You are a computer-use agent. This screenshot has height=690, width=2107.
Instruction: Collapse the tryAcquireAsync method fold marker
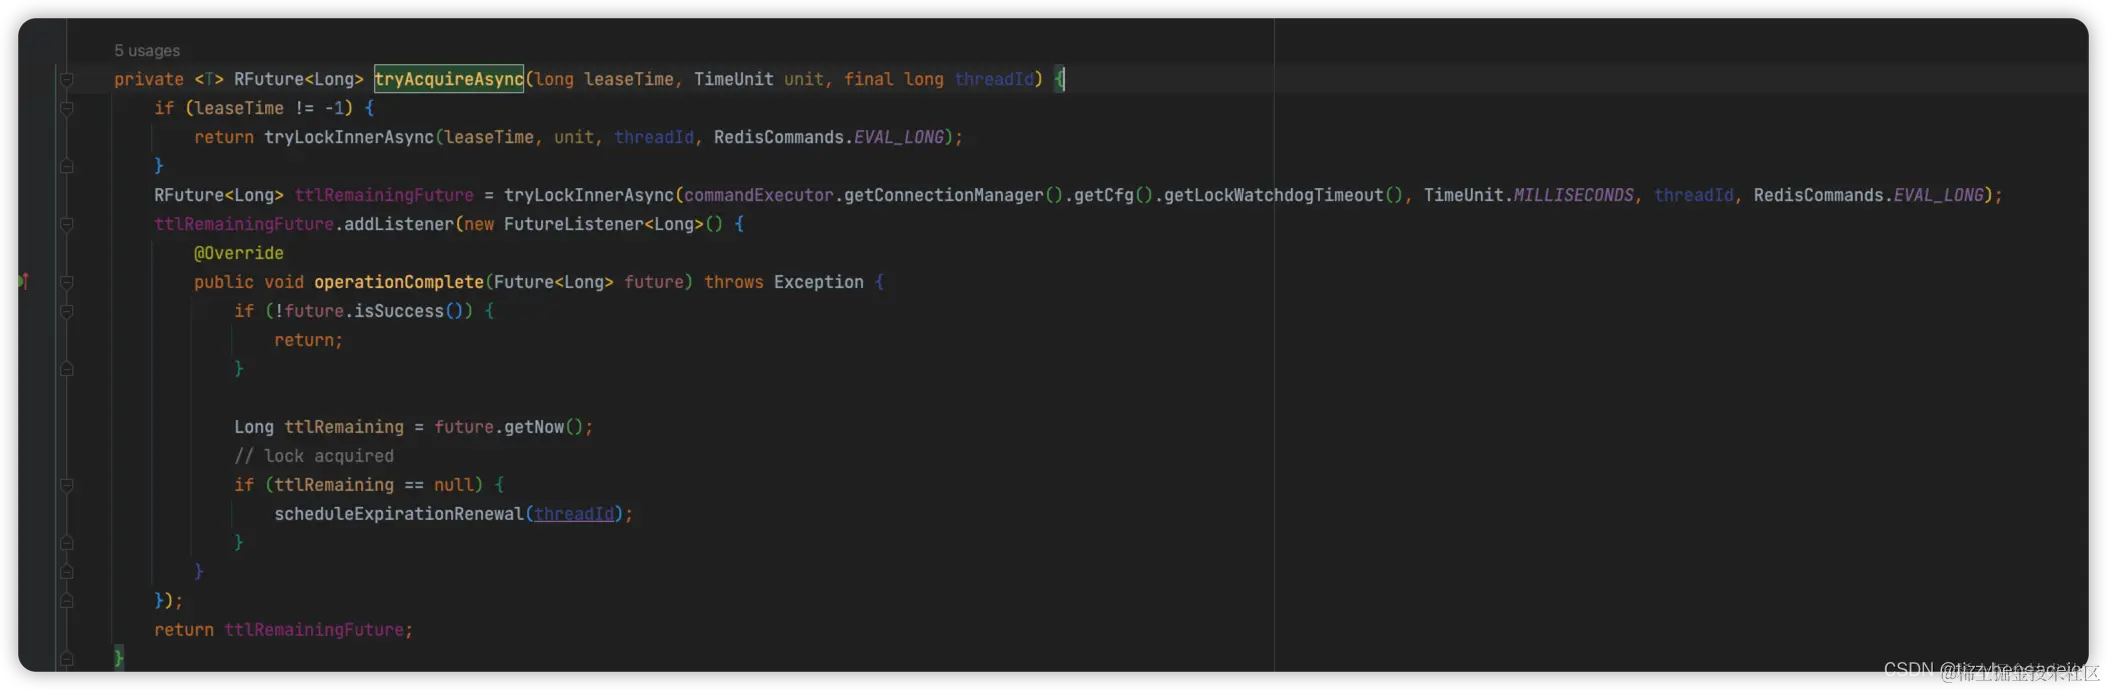point(67,79)
